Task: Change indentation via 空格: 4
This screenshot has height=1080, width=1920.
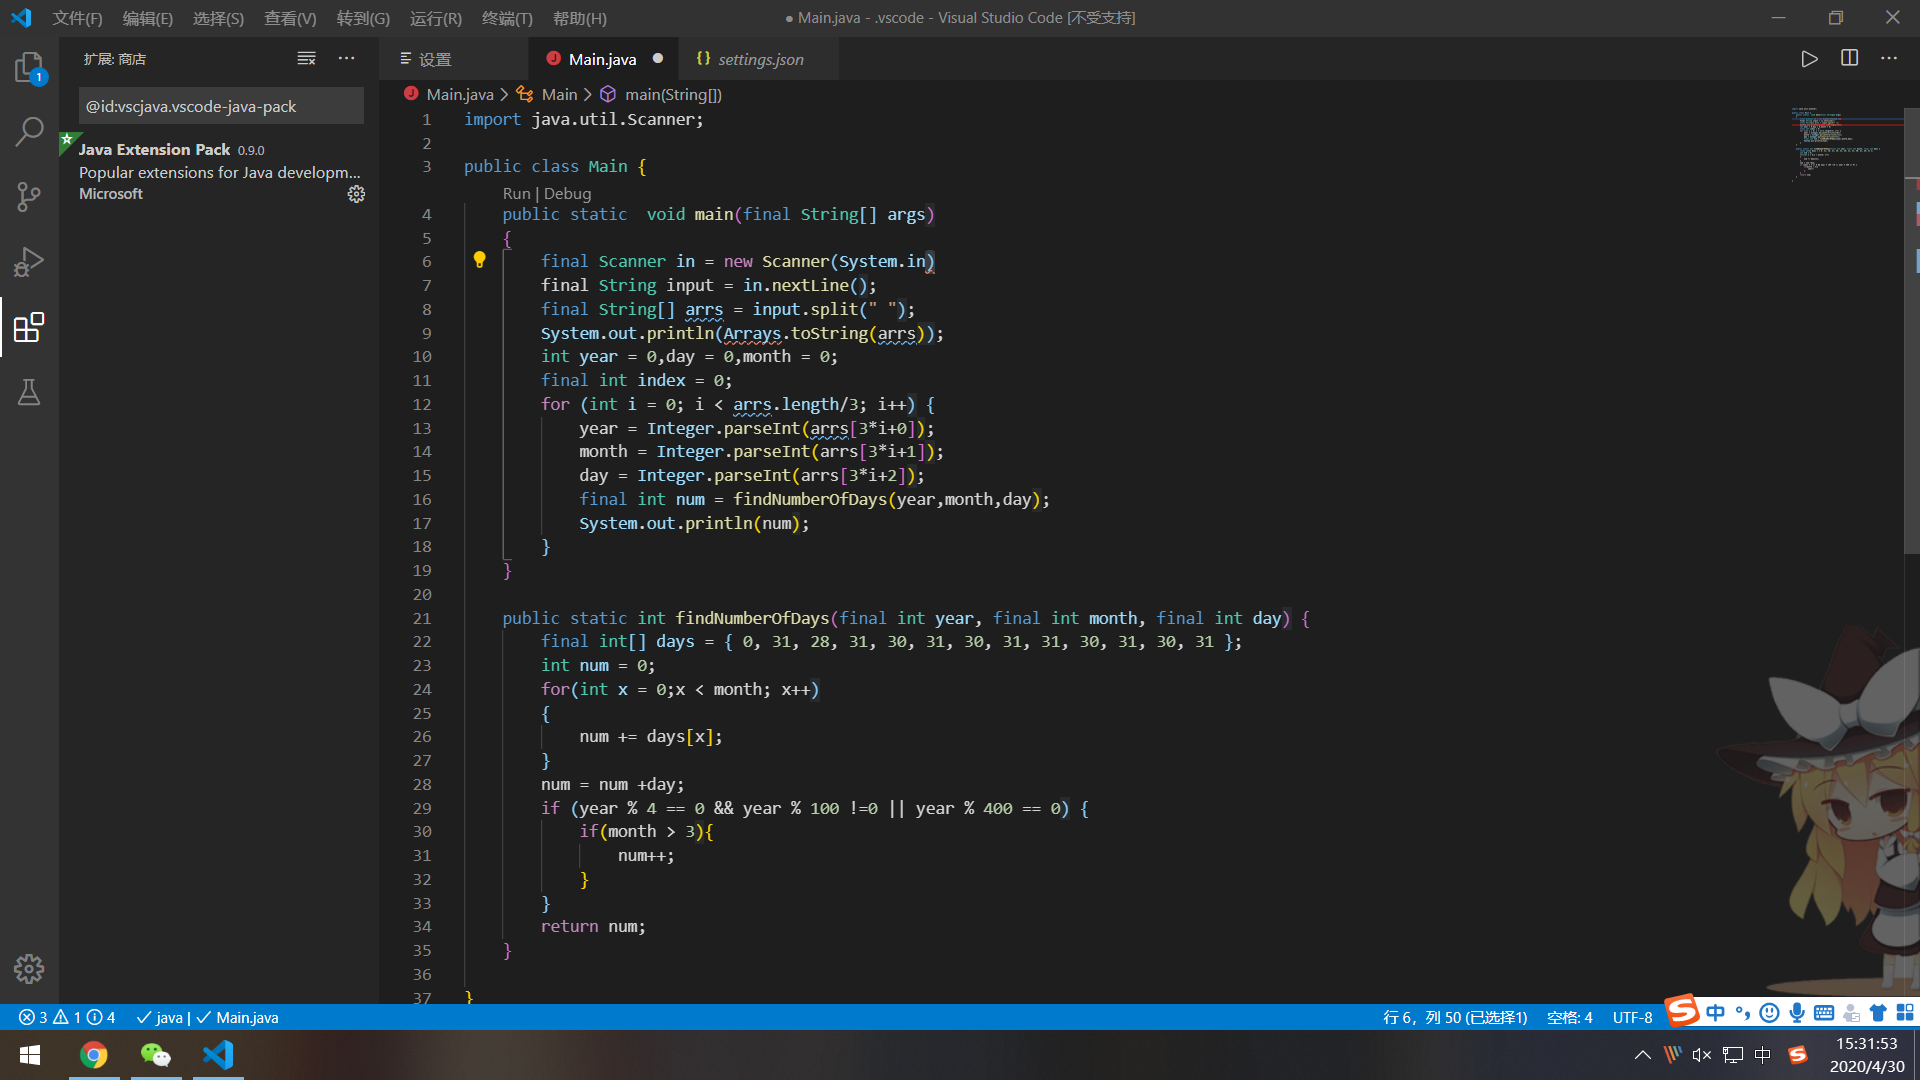Action: tap(1569, 1017)
